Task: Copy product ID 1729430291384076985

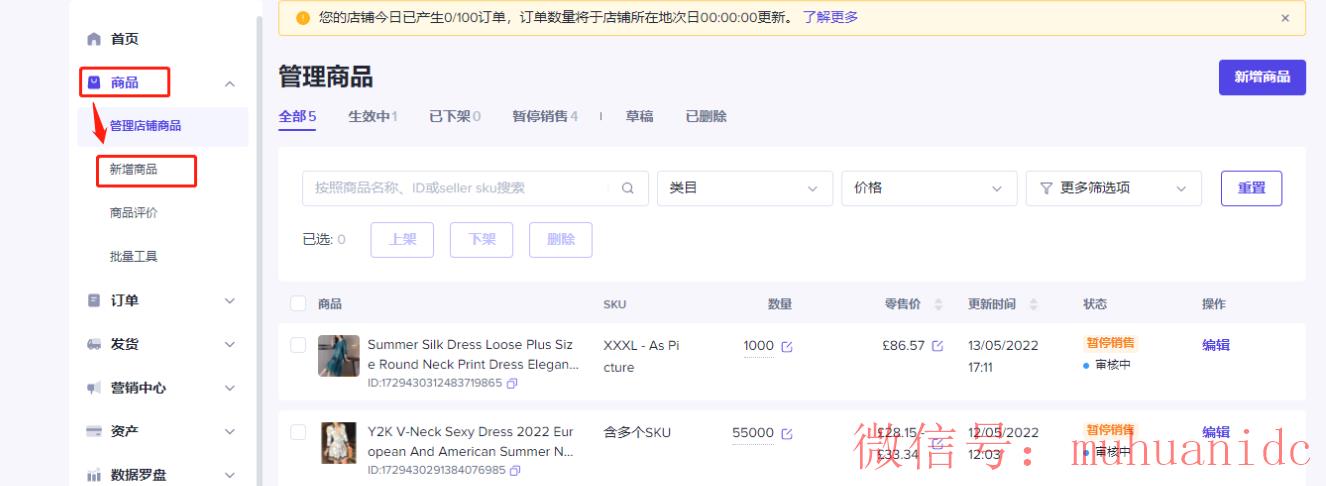Action: point(515,470)
